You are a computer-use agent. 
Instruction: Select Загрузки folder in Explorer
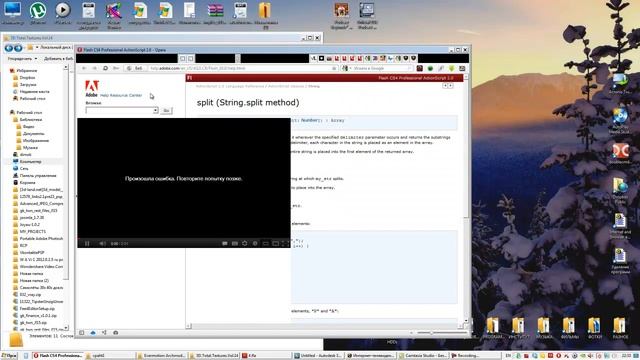[28, 84]
